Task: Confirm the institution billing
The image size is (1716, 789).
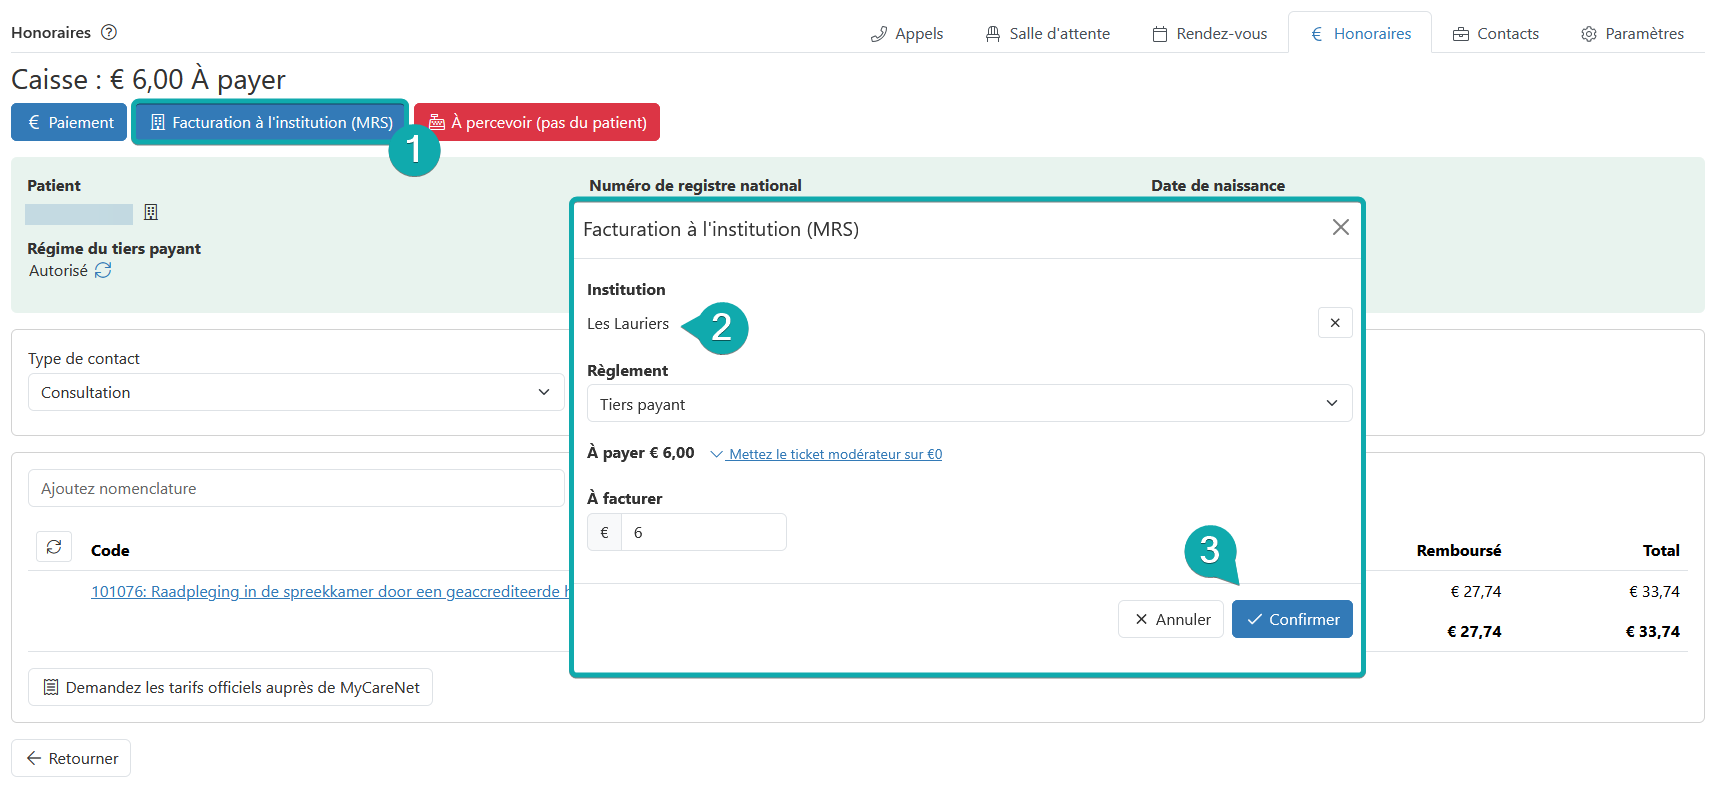Action: (1292, 619)
